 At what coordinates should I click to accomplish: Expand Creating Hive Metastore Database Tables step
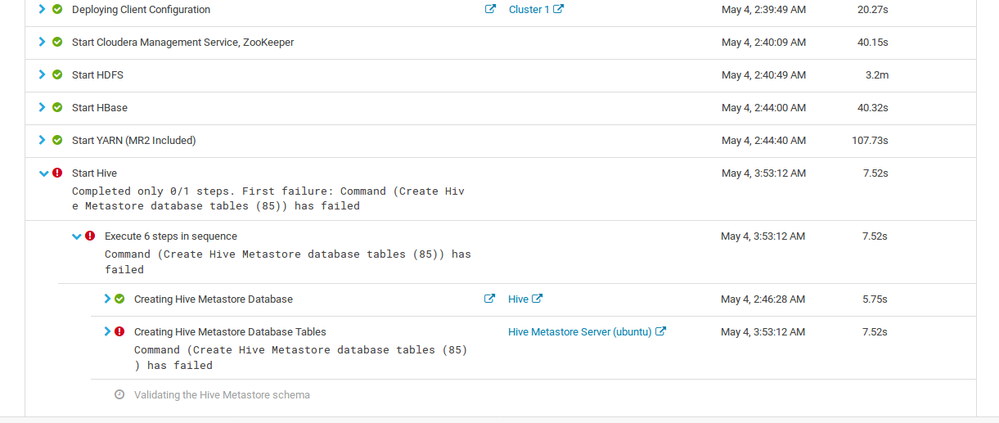click(x=107, y=331)
